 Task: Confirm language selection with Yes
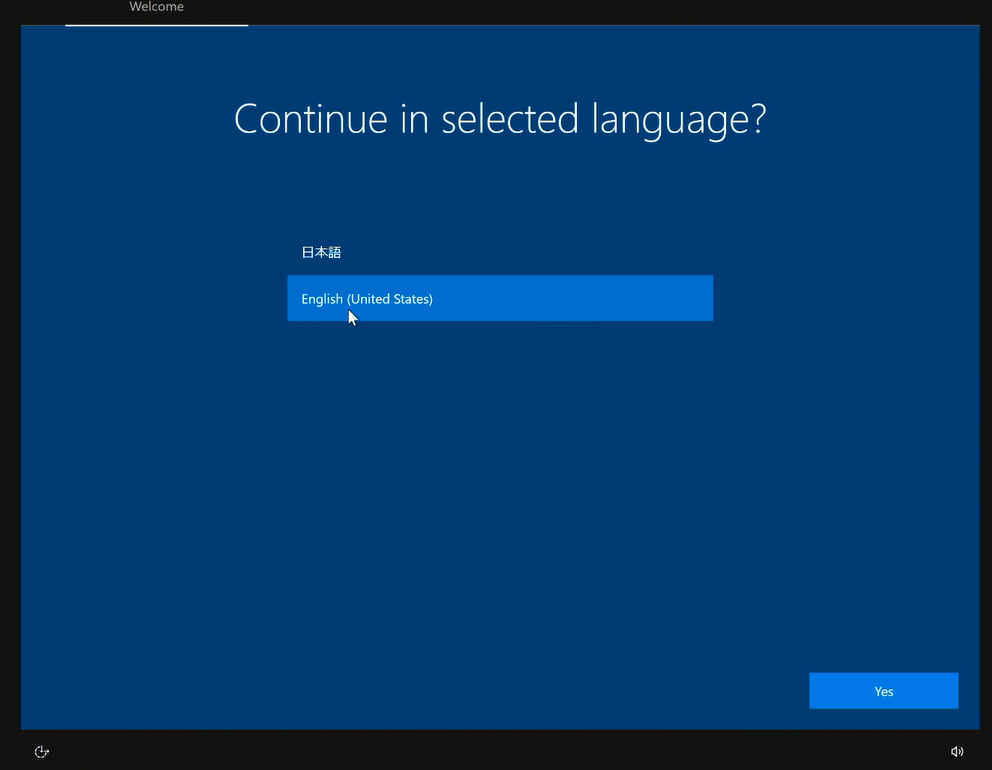point(883,691)
